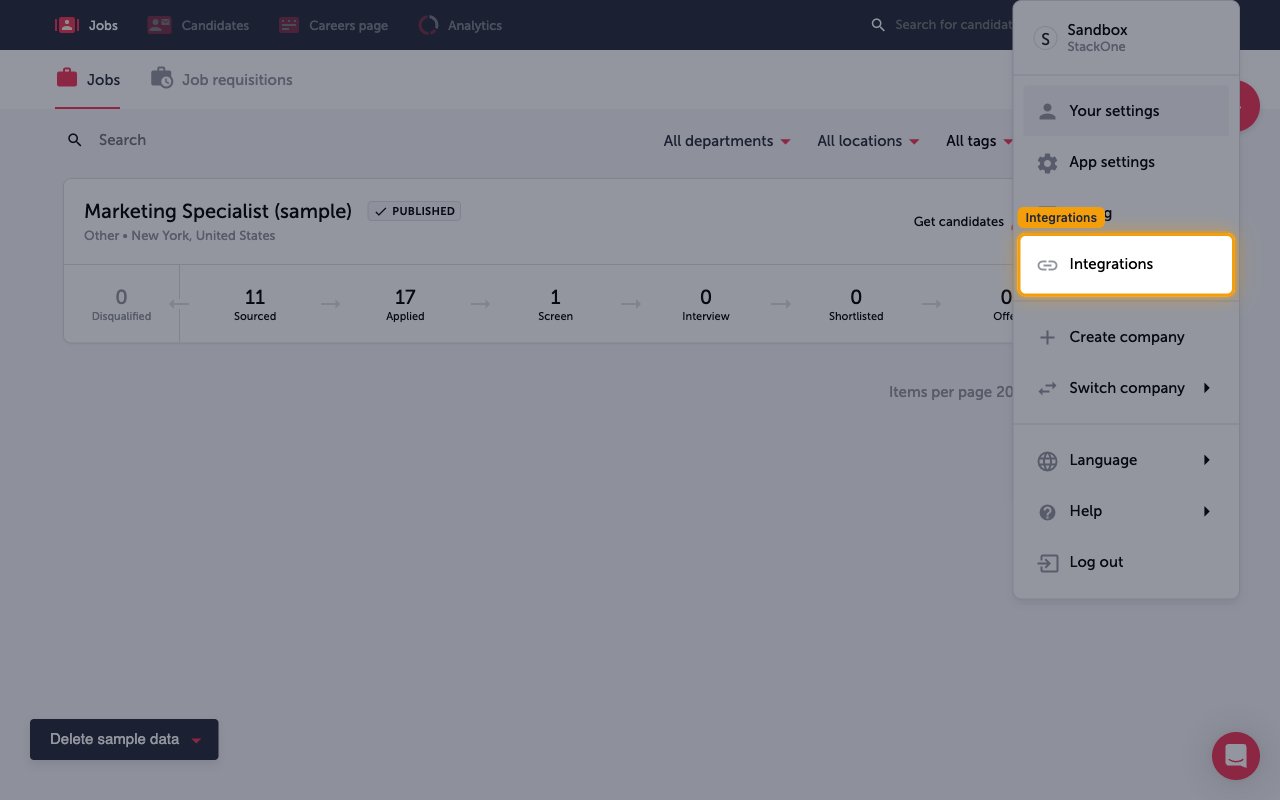Click the magnifier icon beside jobs Search
The height and width of the screenshot is (800, 1280).
75,140
